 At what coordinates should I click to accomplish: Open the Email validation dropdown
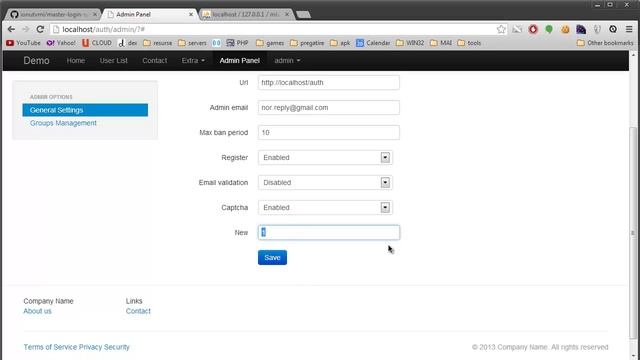click(x=325, y=182)
